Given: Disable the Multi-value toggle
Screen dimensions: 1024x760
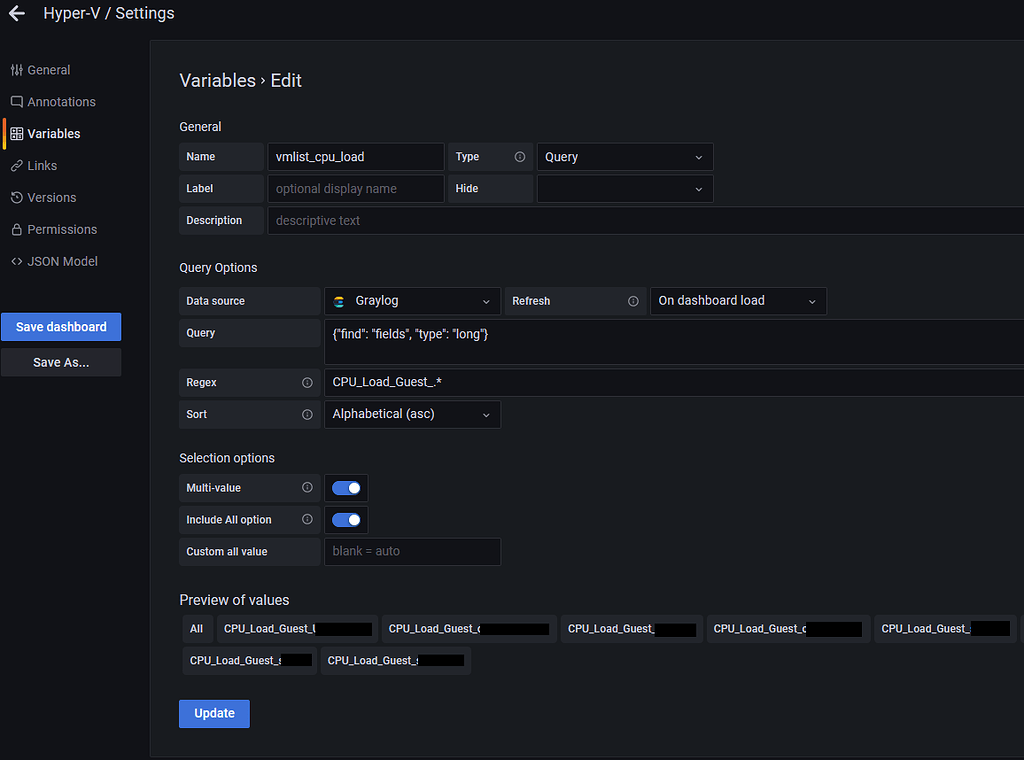Looking at the screenshot, I should (346, 488).
